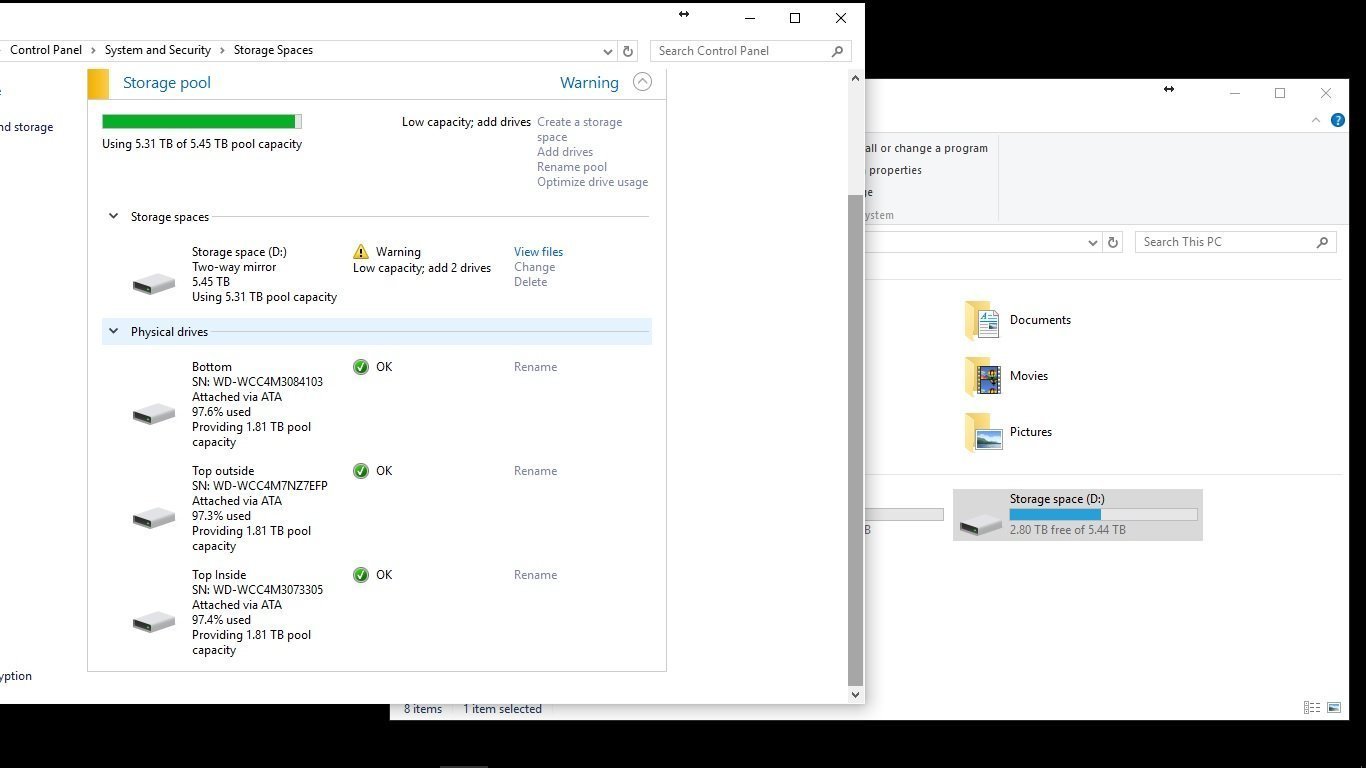Screen dimensions: 1366x768
Task: Collapse the ribbon in This PC window
Action: [x=1316, y=120]
